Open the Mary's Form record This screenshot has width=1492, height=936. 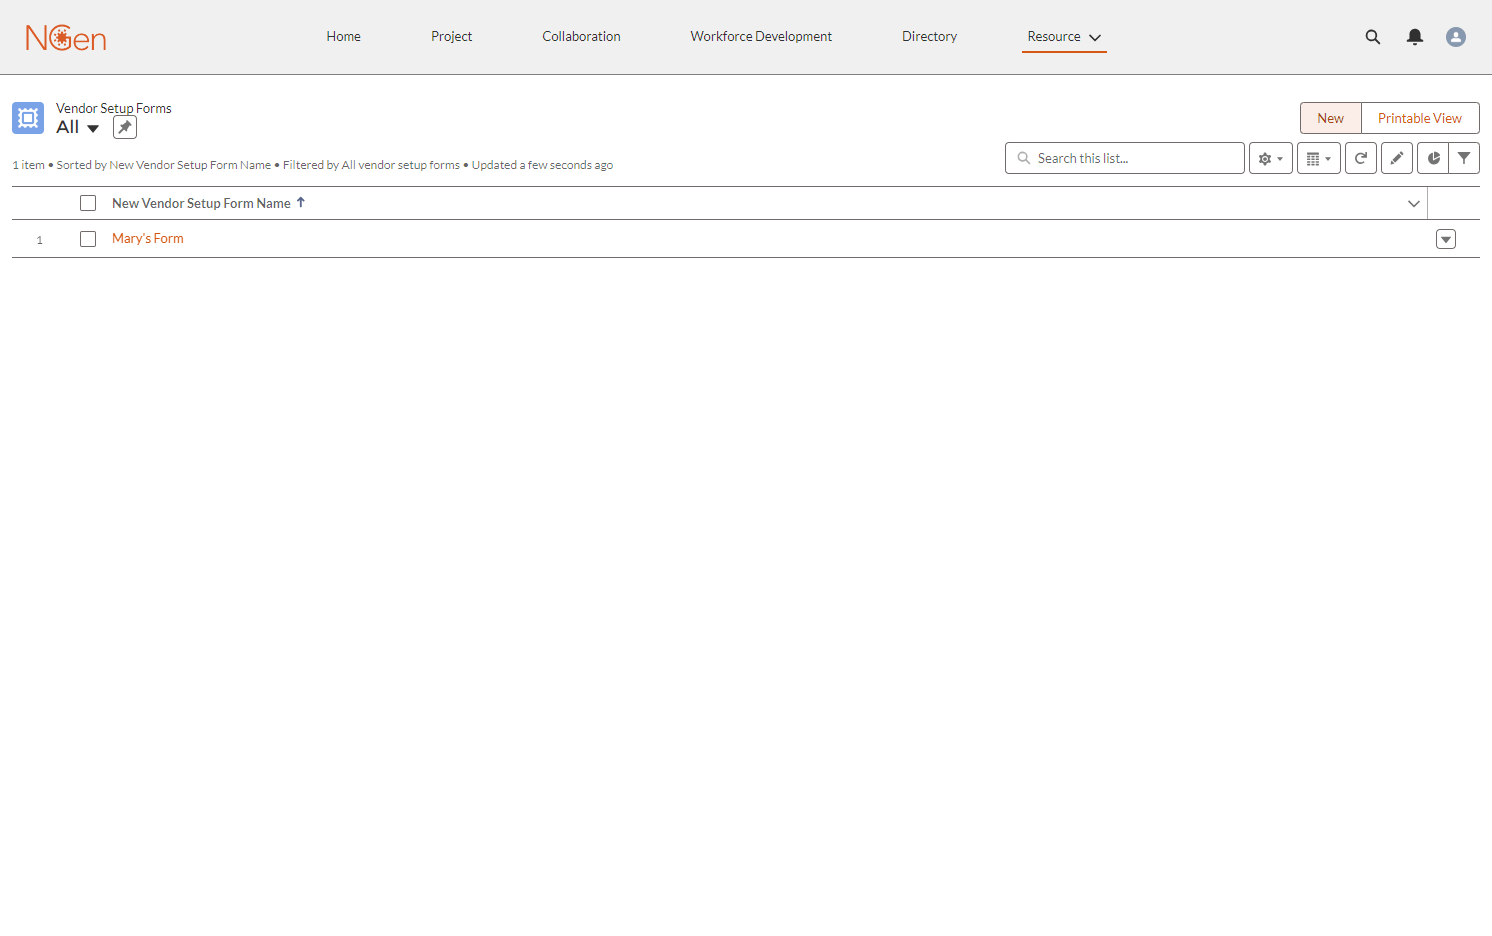pyautogui.click(x=148, y=239)
